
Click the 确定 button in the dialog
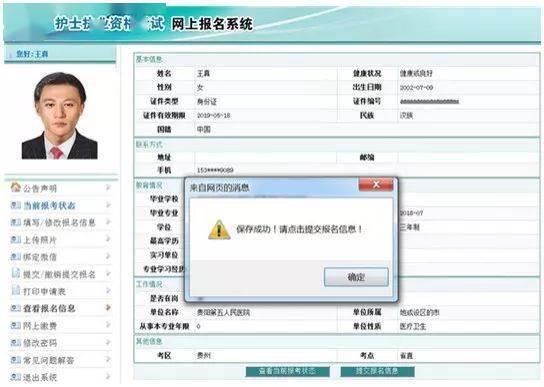point(356,277)
